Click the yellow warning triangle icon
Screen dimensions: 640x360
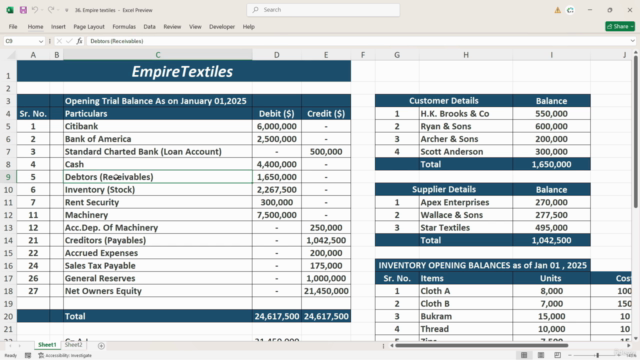pyautogui.click(x=557, y=10)
